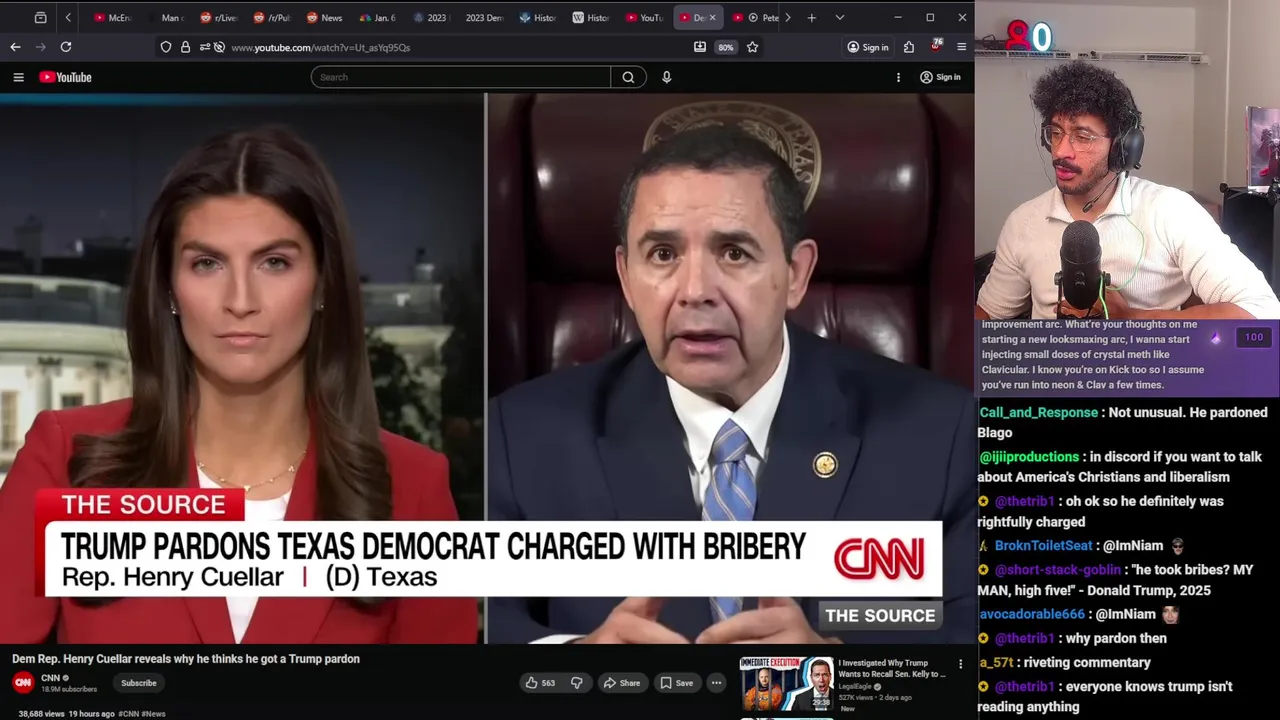Open the Firefox tab overview icon
Image resolution: width=1280 pixels, height=720 pixels.
[40, 17]
